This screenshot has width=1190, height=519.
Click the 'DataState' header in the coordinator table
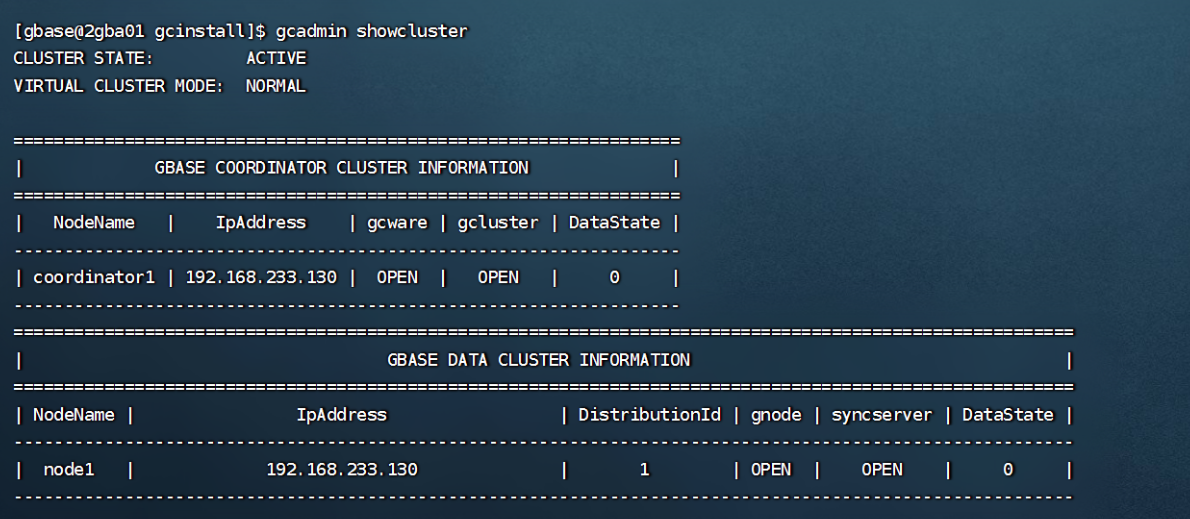[x=615, y=222]
